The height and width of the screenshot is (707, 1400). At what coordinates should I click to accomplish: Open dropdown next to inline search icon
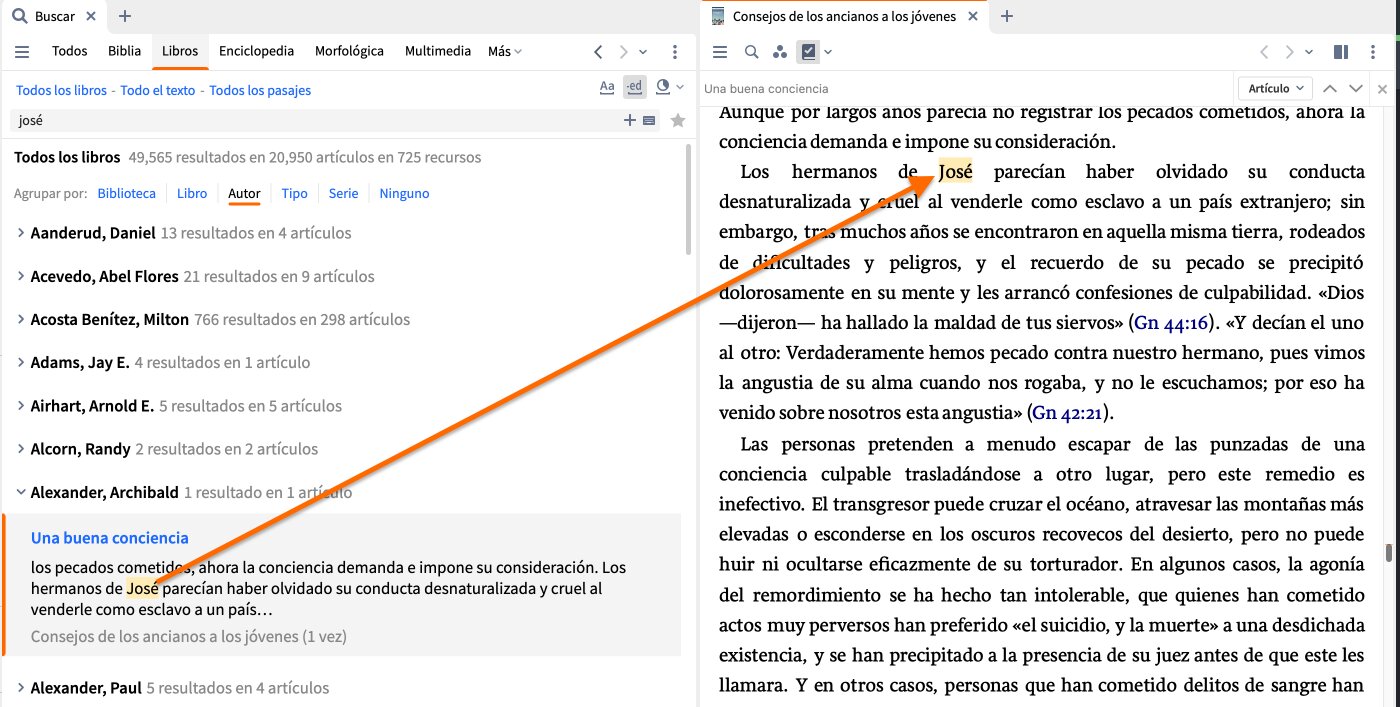(x=828, y=52)
